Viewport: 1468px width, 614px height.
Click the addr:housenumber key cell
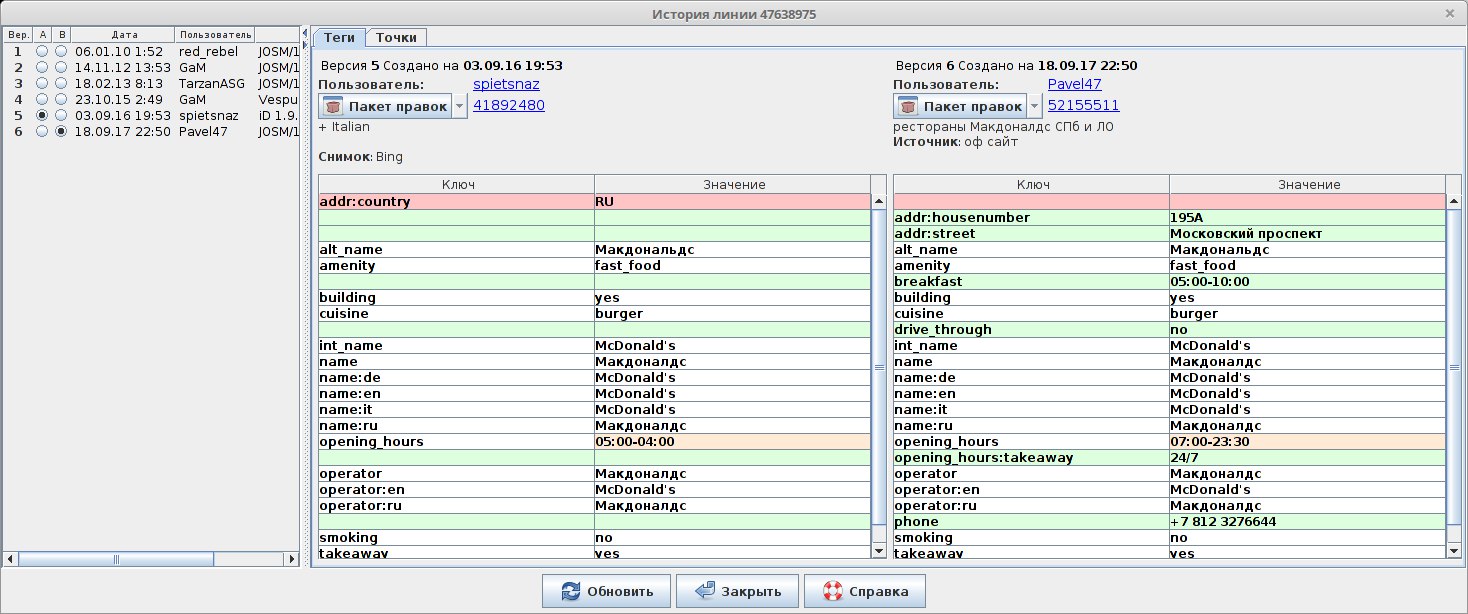(x=1031, y=217)
